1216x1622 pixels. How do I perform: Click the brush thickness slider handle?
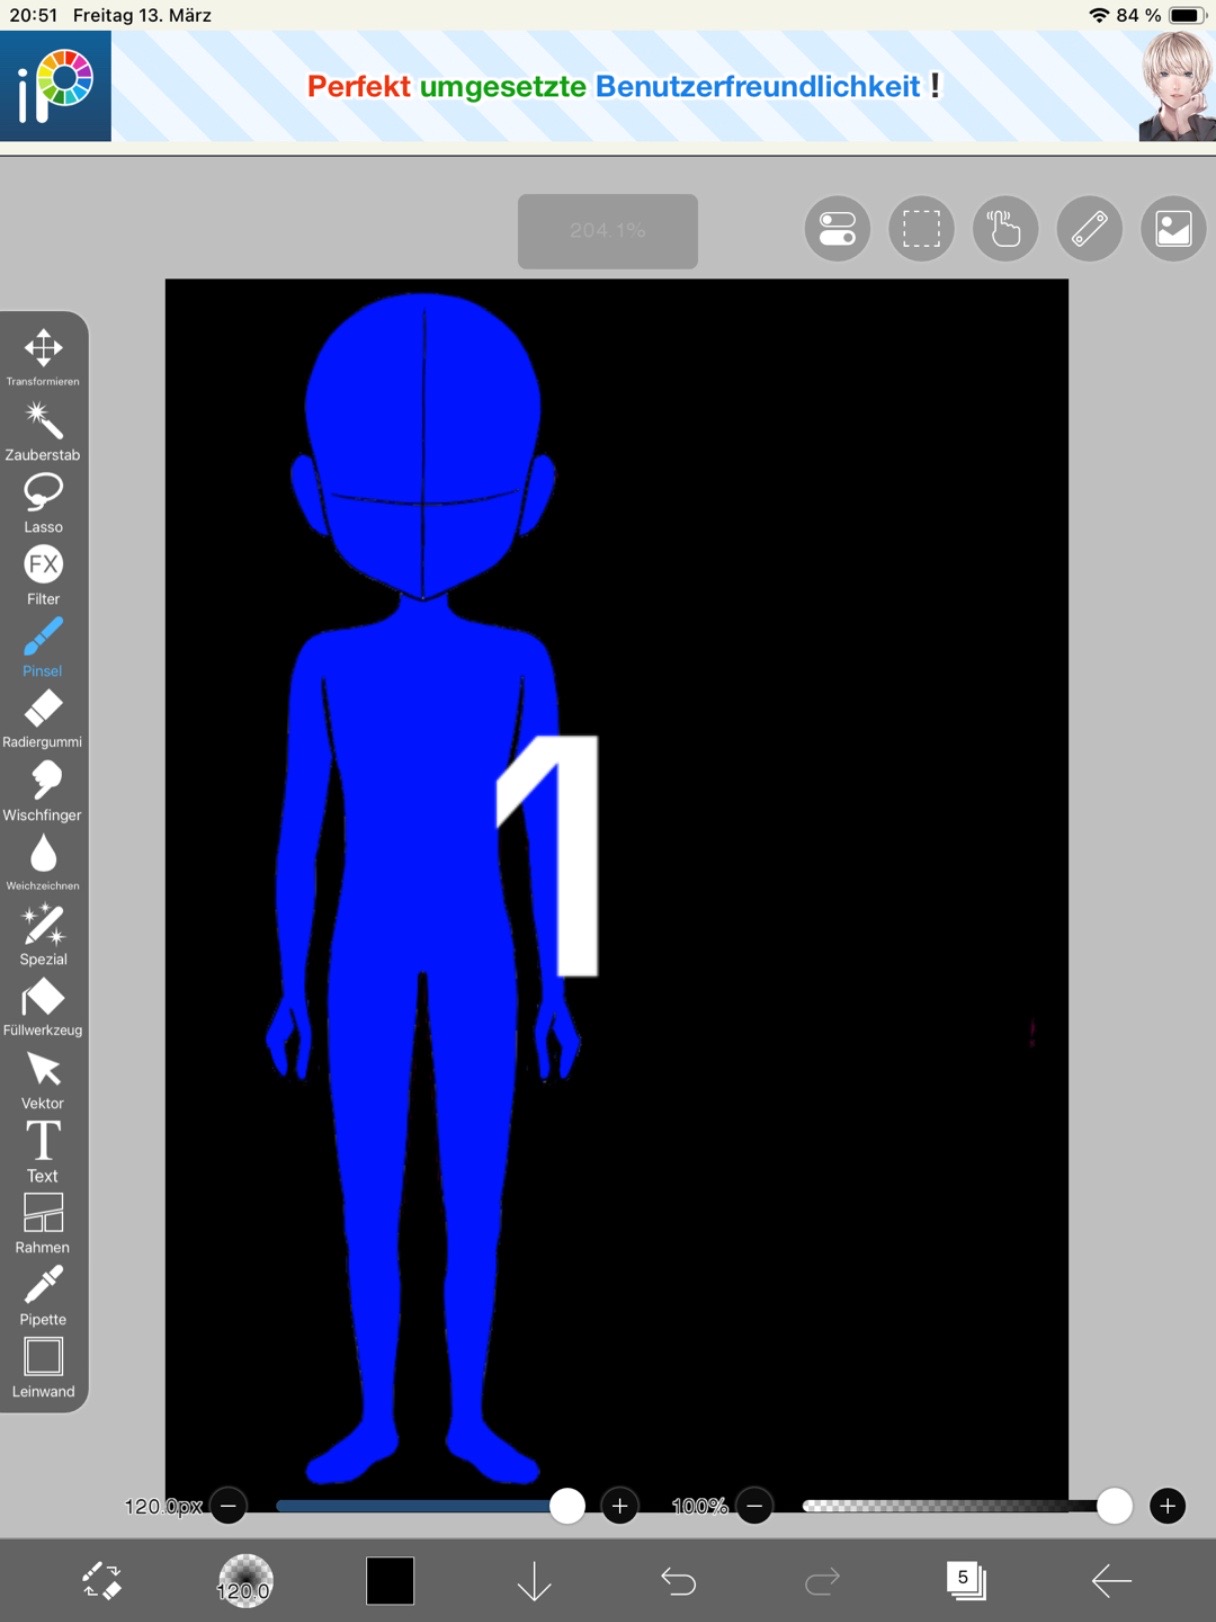[x=567, y=1505]
